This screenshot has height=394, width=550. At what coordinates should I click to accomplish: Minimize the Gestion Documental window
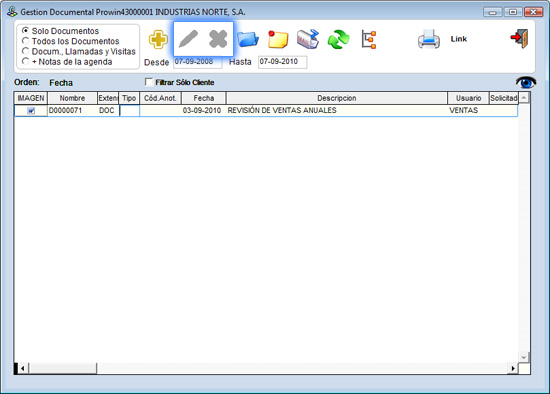[492, 12]
